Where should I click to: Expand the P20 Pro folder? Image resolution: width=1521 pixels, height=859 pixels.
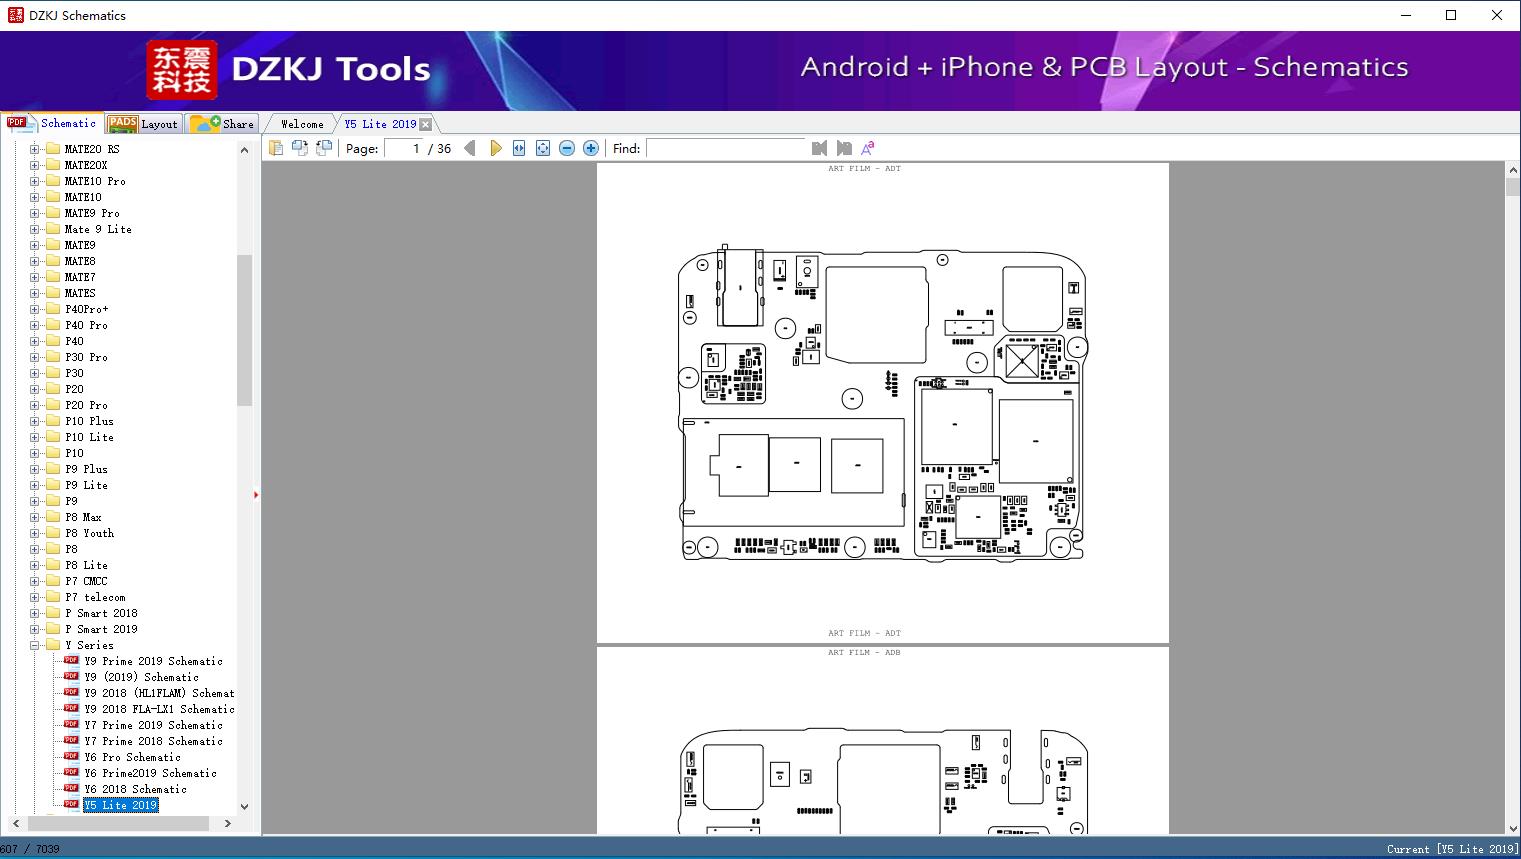point(35,405)
